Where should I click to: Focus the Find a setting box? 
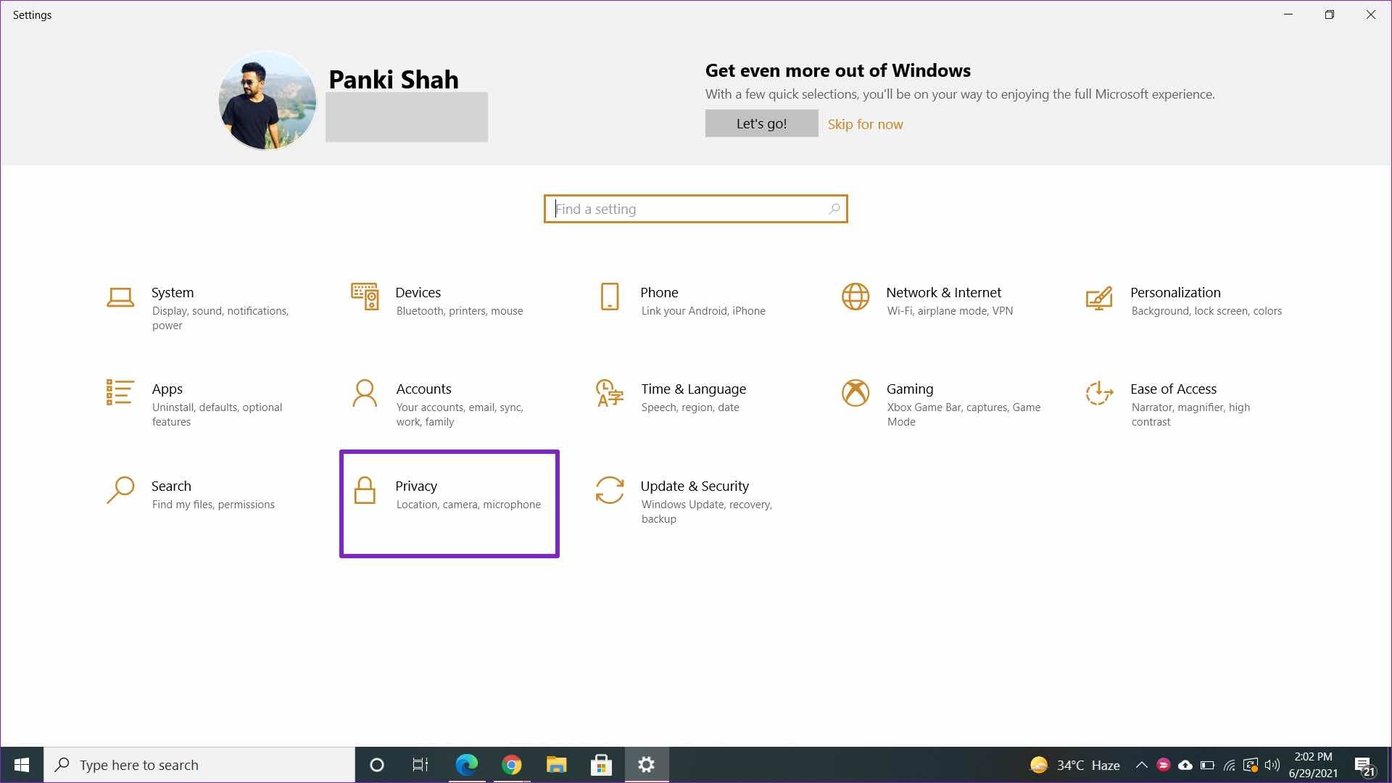click(696, 209)
